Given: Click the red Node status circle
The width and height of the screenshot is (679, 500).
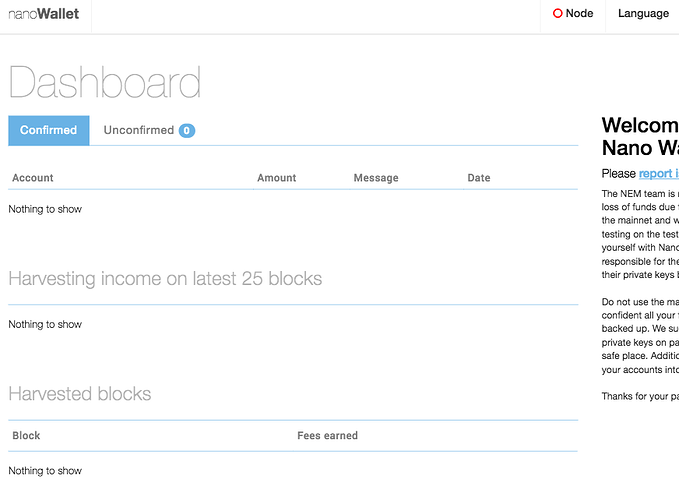Looking at the screenshot, I should click(x=557, y=13).
